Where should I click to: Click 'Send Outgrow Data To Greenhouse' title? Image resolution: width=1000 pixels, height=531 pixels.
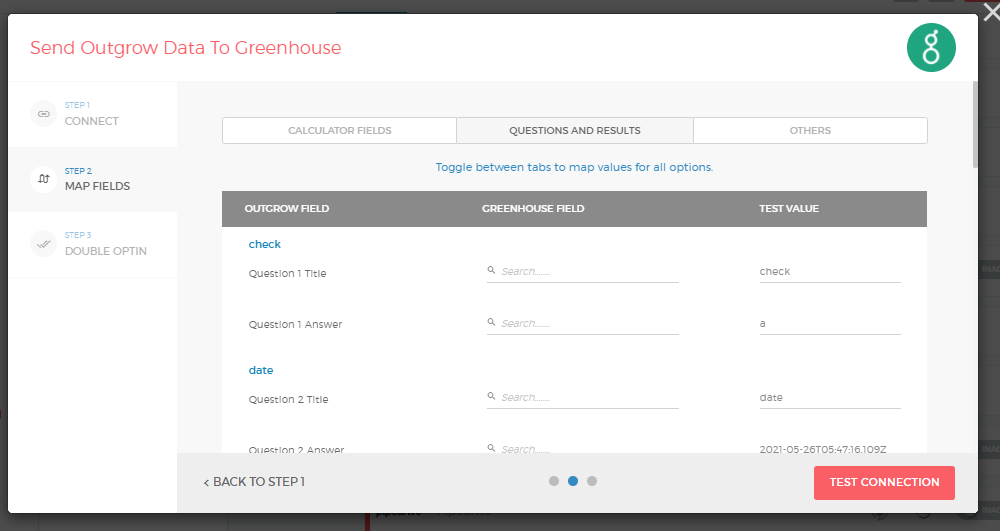(x=186, y=48)
